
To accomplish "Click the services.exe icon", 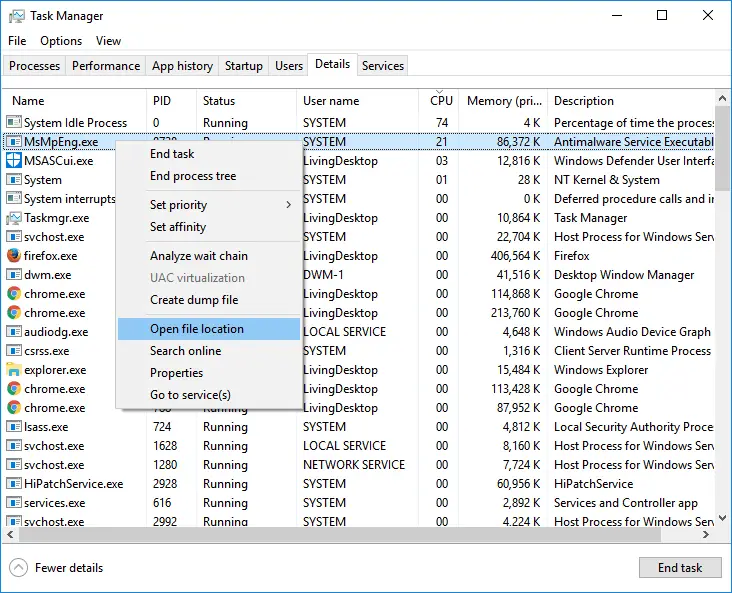I will click(x=14, y=503).
